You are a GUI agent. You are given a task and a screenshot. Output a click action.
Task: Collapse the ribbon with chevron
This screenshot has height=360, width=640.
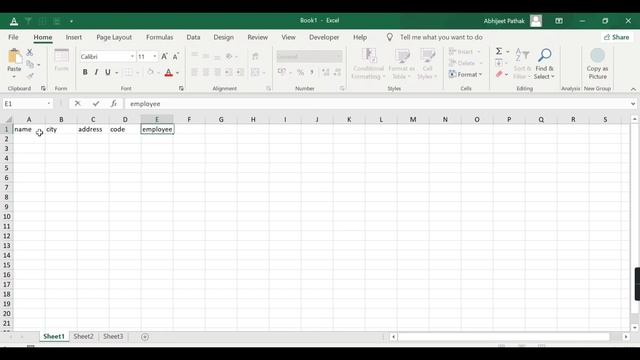[x=633, y=89]
